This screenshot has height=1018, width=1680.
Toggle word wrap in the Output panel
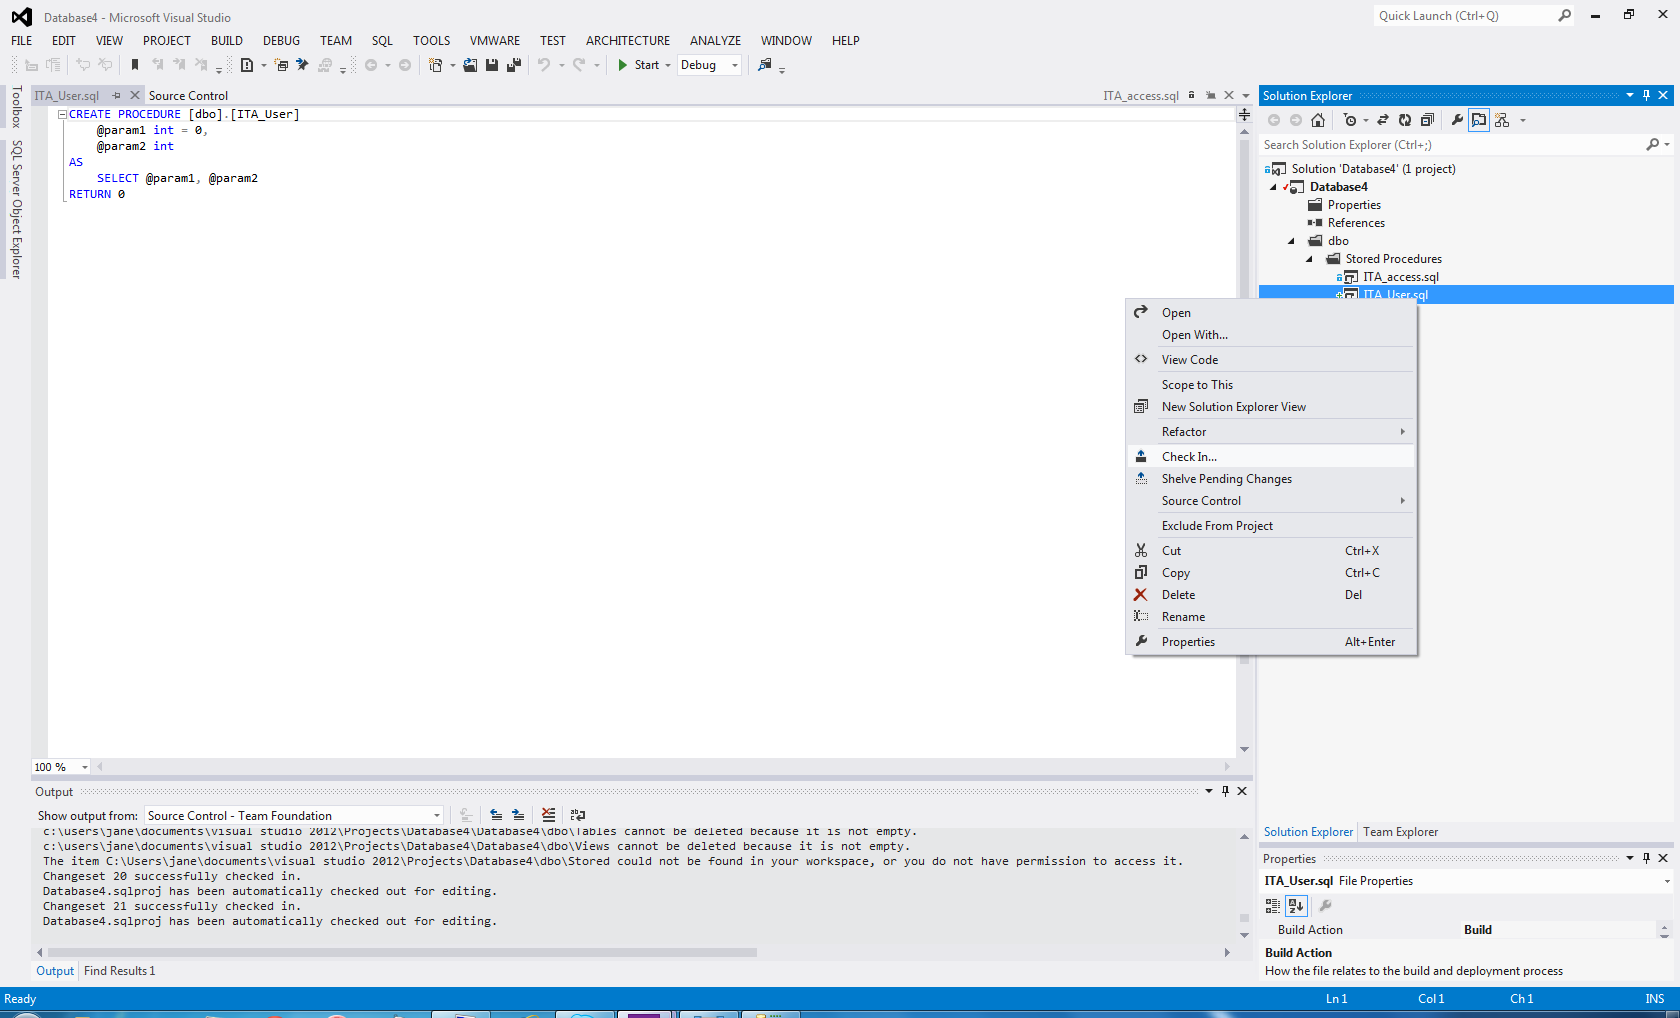578,815
